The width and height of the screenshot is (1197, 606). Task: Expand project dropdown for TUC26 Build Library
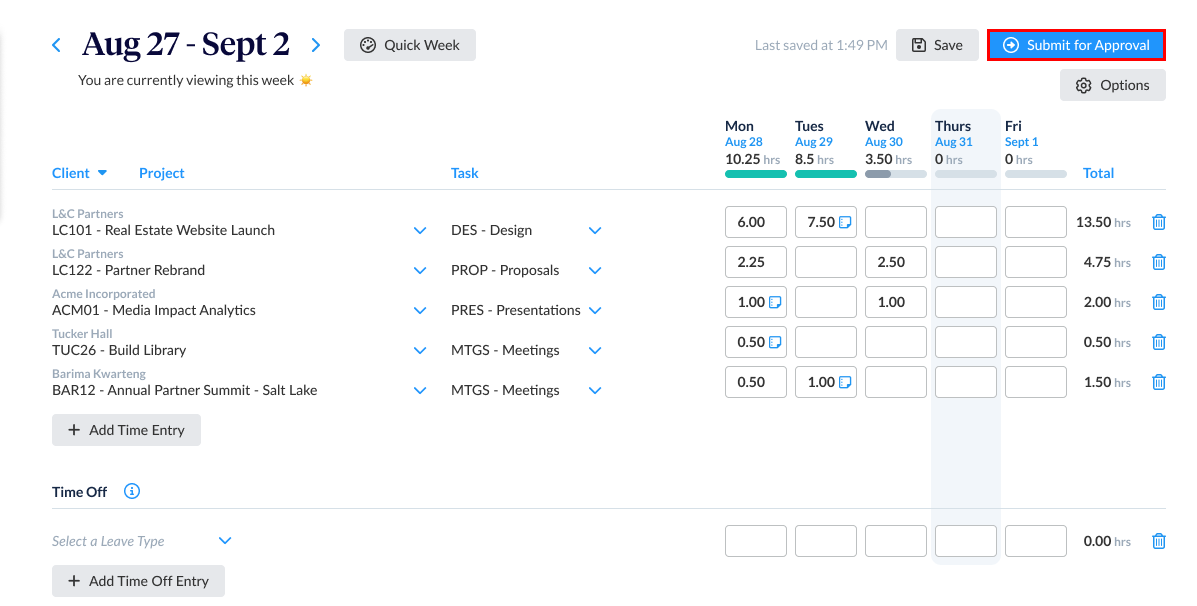point(420,350)
